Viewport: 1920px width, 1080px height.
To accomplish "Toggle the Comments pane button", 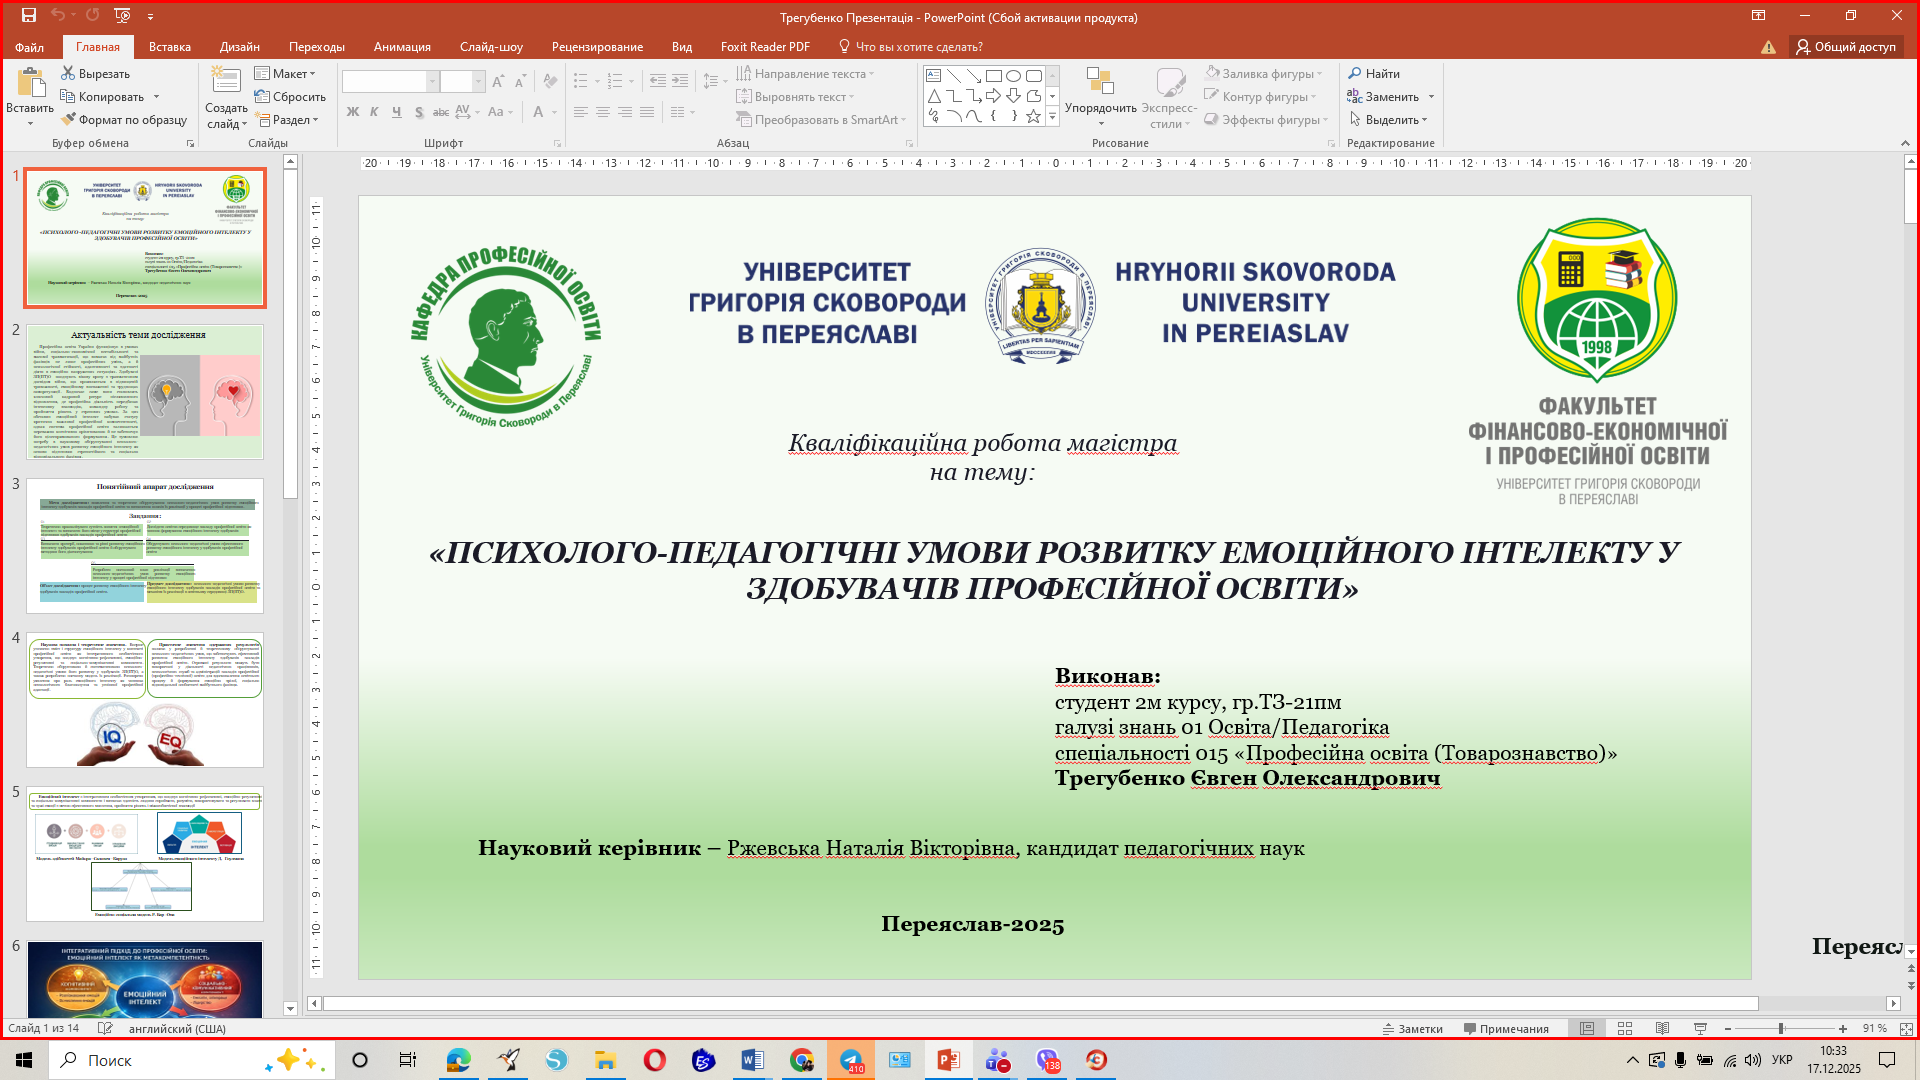I will [1506, 1028].
